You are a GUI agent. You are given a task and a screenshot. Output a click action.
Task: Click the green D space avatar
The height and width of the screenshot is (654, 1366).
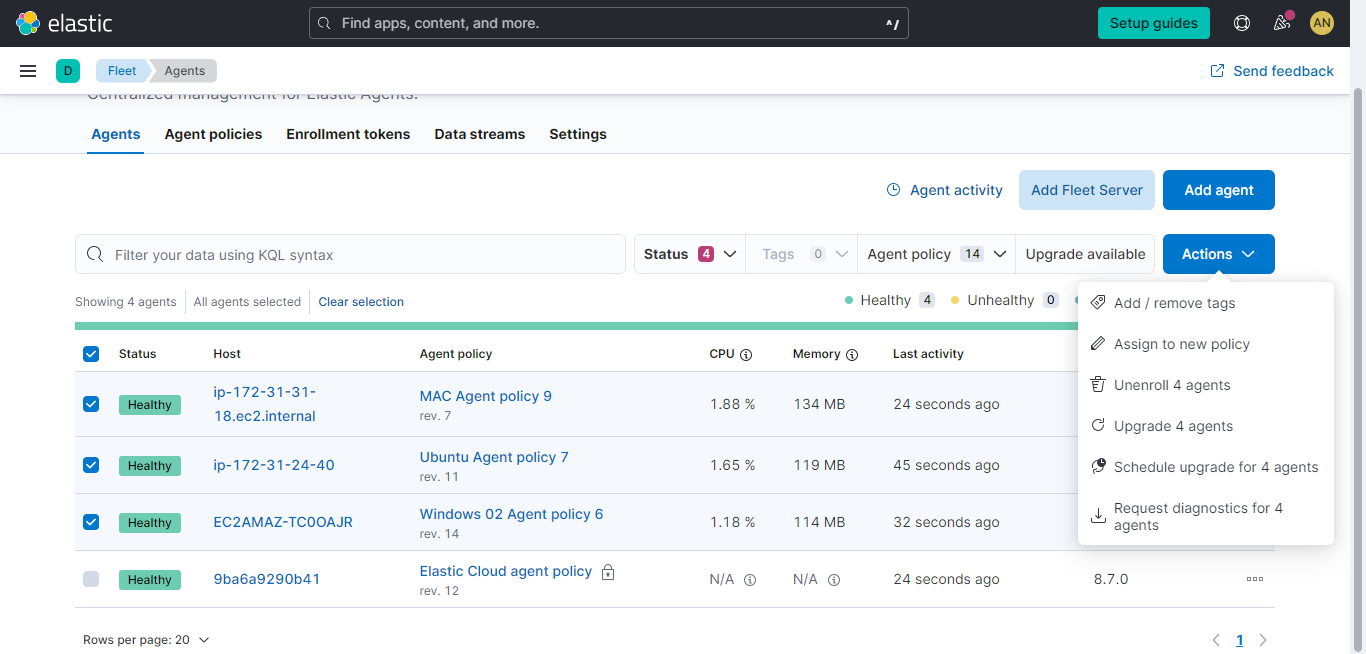click(x=68, y=71)
